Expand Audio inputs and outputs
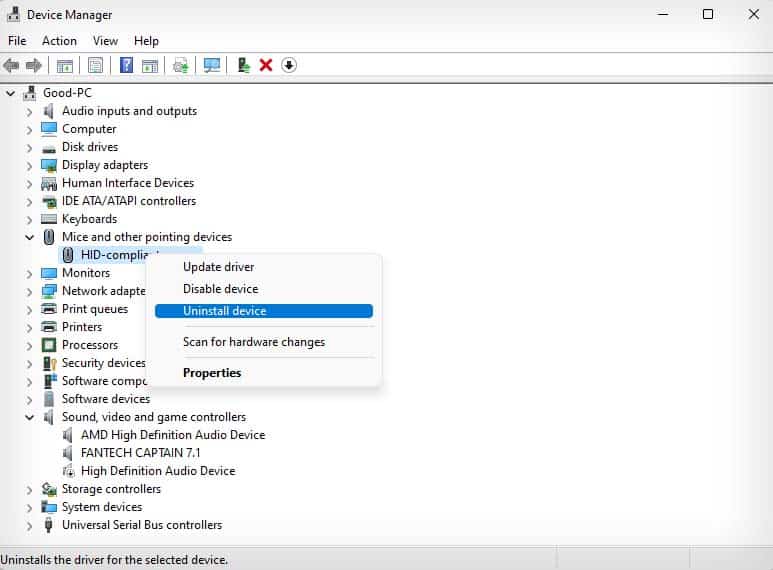This screenshot has width=773, height=570. tap(29, 112)
